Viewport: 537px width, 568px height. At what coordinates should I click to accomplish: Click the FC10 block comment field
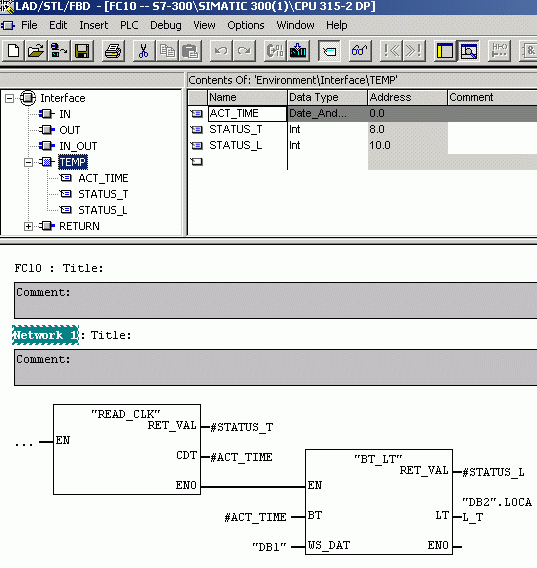(x=275, y=300)
